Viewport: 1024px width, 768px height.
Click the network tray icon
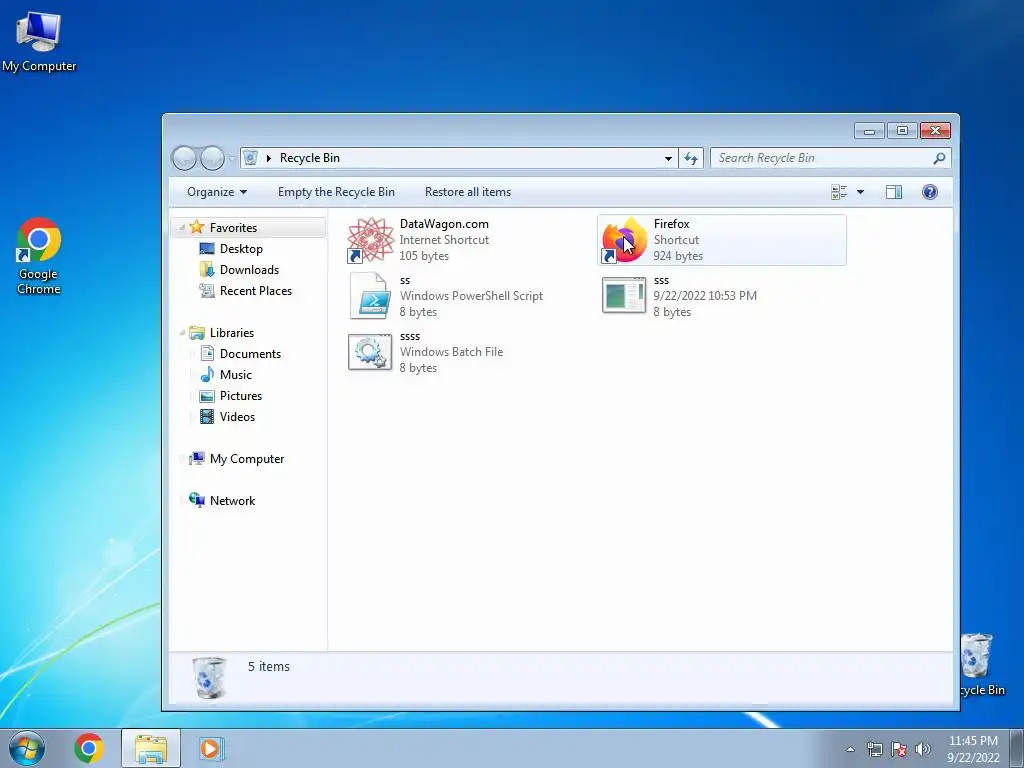click(874, 749)
